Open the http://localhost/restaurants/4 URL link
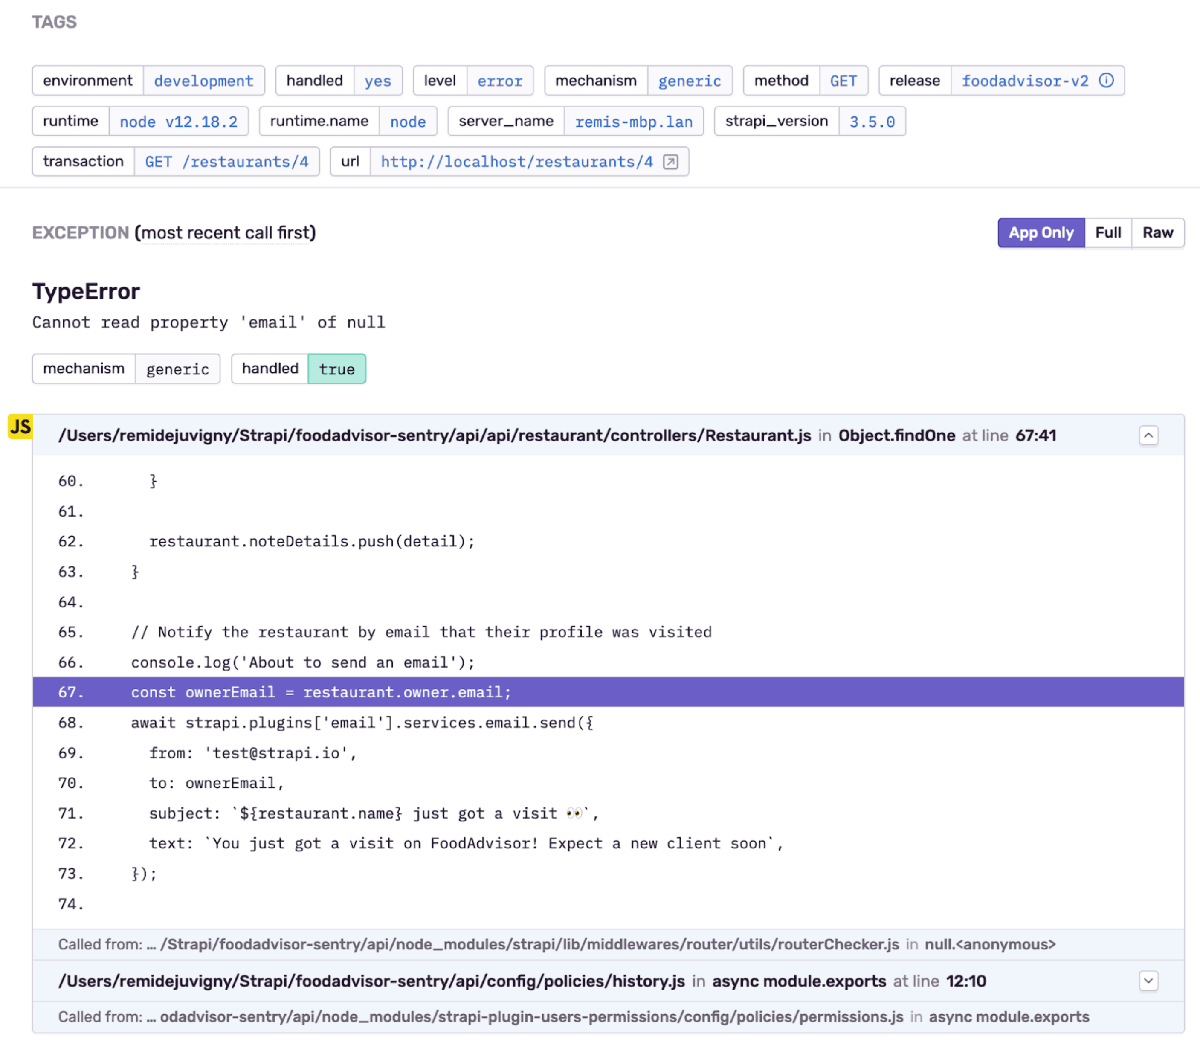The height and width of the screenshot is (1045, 1200). [516, 162]
